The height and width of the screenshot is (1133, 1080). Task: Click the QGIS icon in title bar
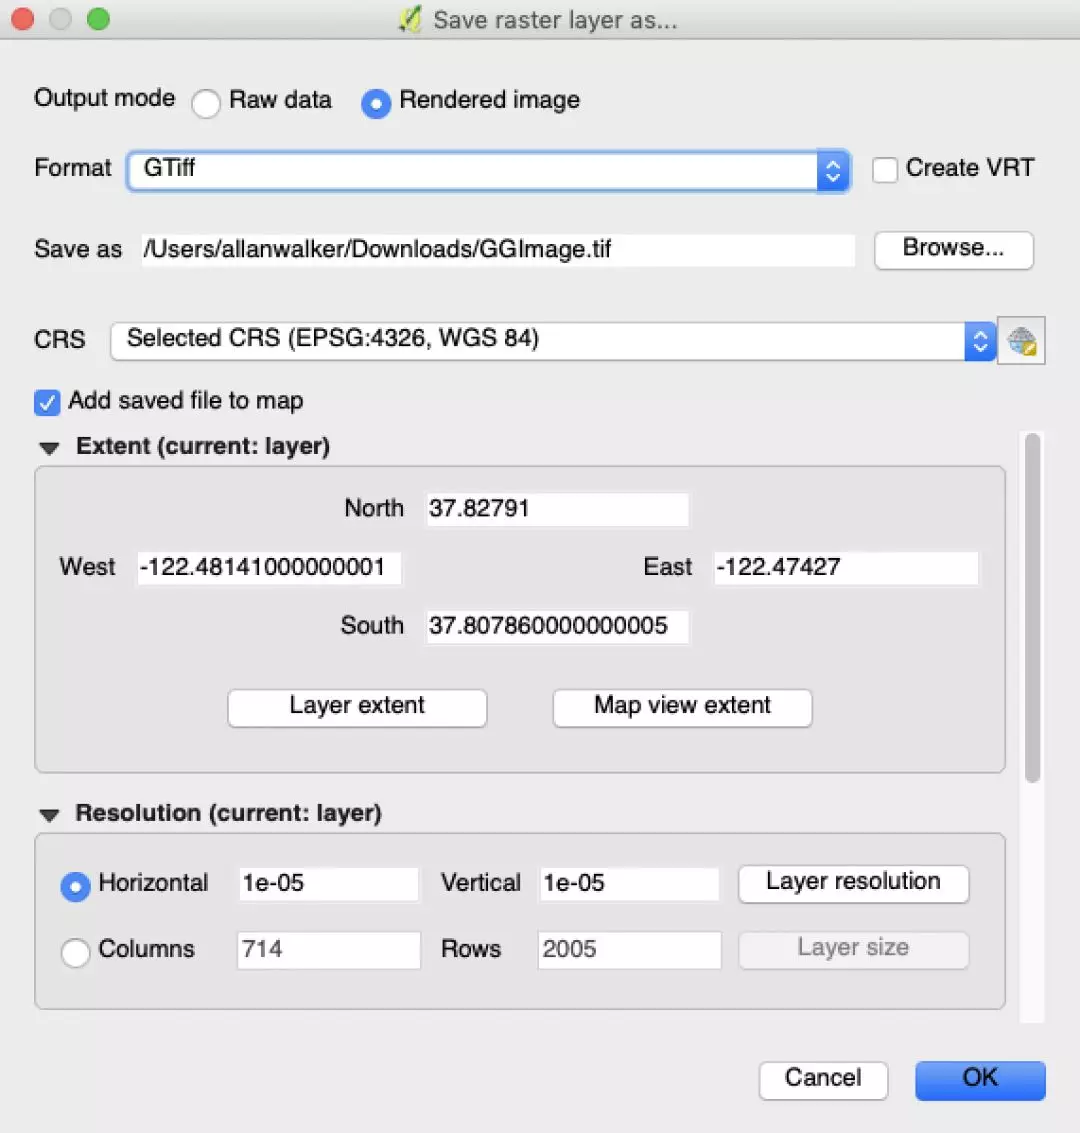[x=410, y=20]
